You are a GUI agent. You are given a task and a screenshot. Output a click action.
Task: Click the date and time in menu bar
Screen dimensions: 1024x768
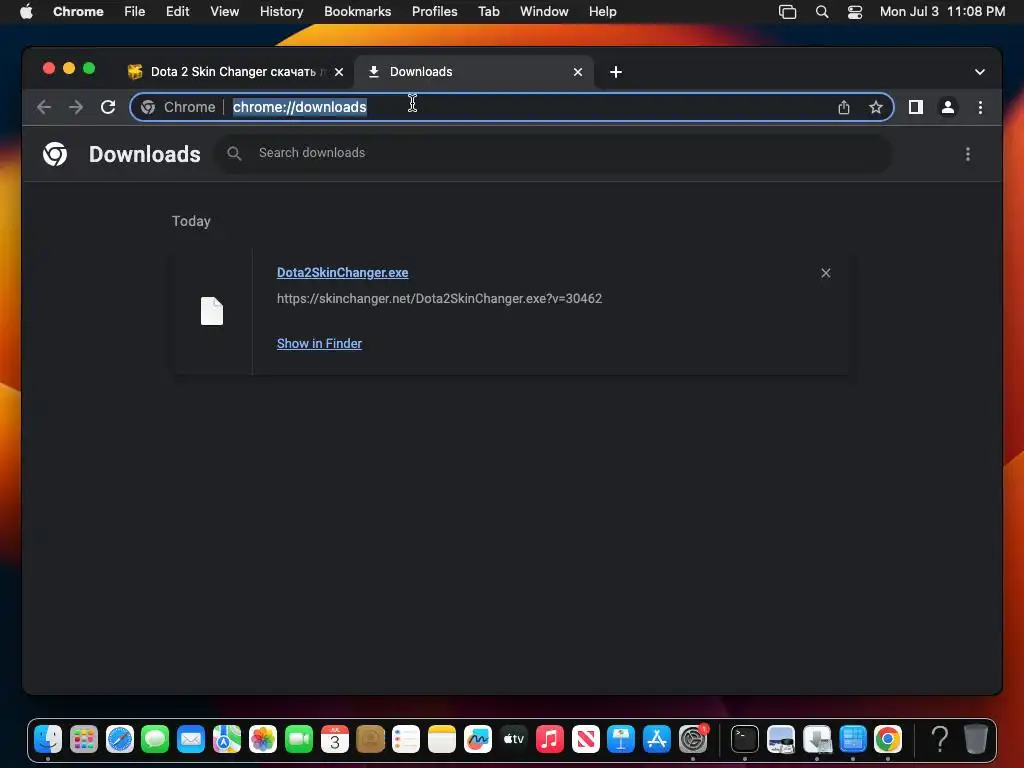coord(942,11)
